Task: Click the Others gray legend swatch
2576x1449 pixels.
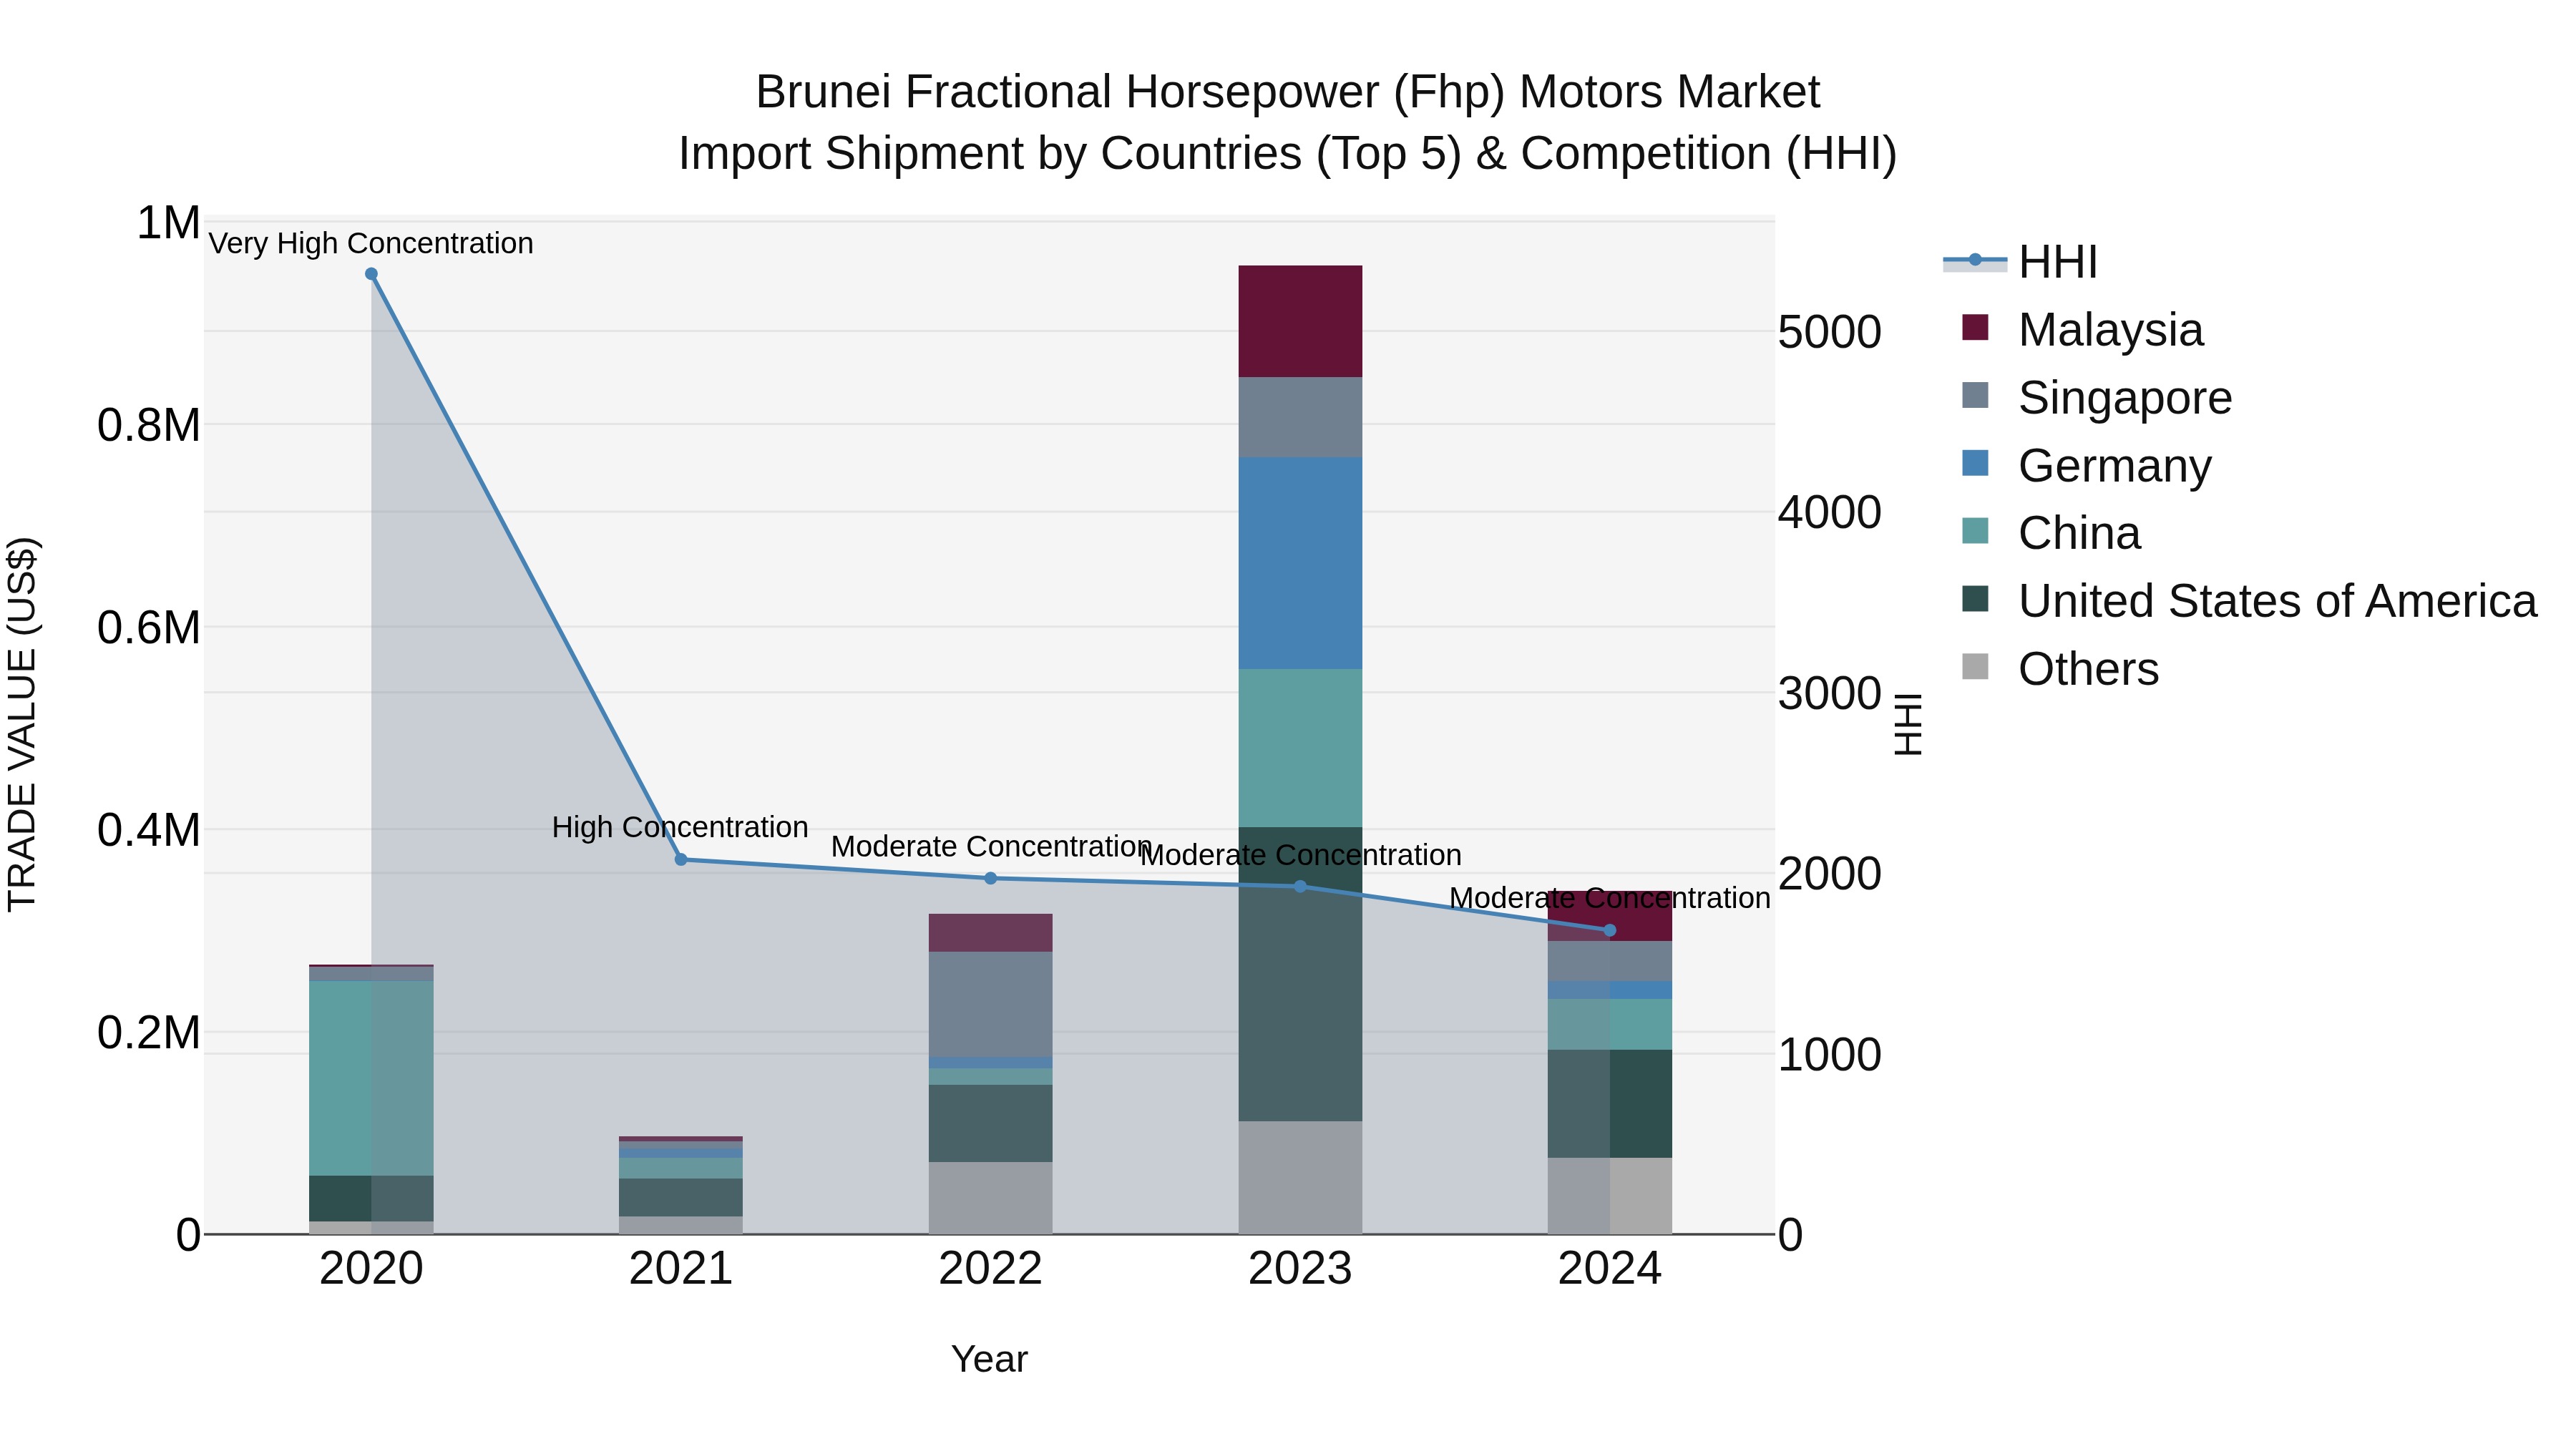Action: 1975,666
